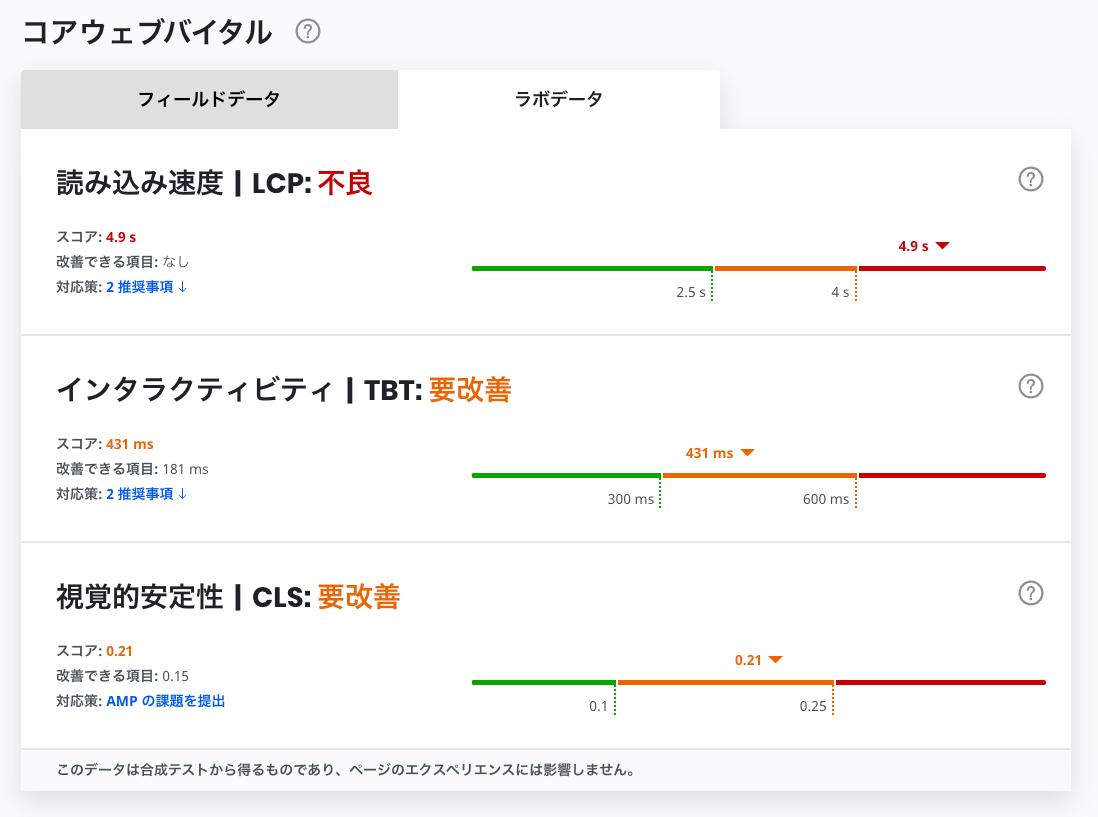
Task: Switch to the フィールドデータ tab
Action: tap(209, 99)
